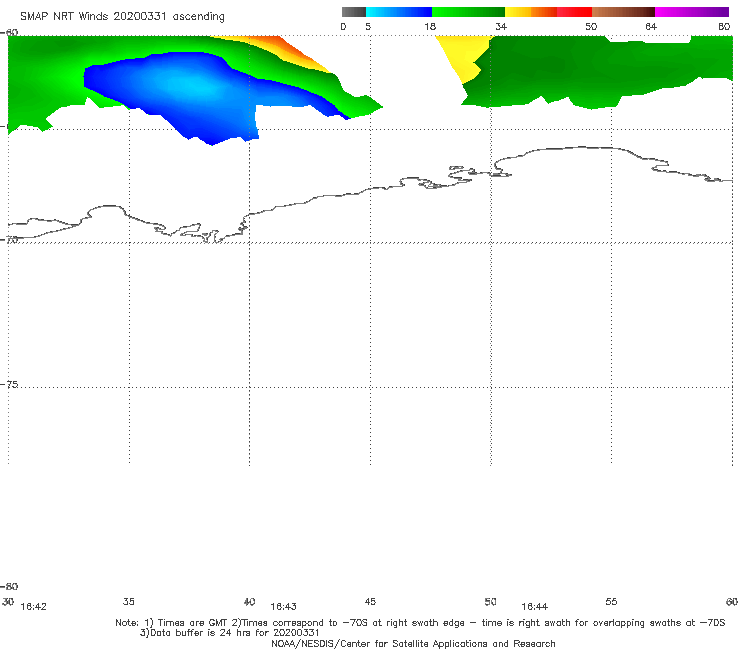Click the longitude label '40'
This screenshot has height=650, width=740.
tap(249, 601)
